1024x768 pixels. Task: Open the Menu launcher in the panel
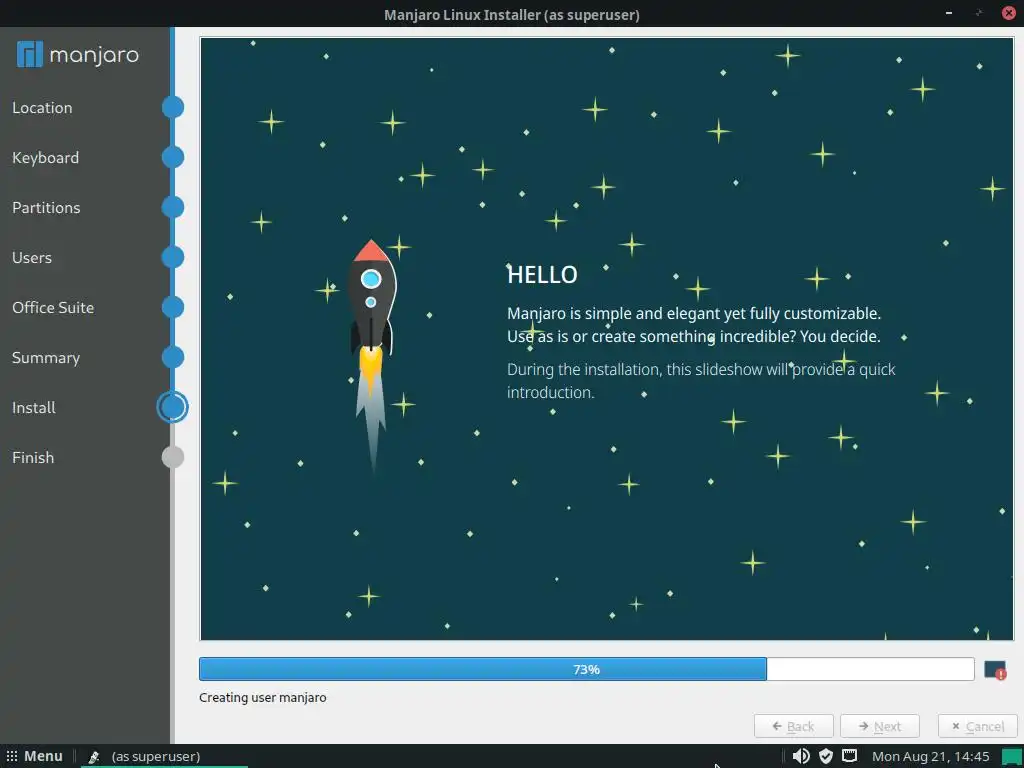pos(35,756)
